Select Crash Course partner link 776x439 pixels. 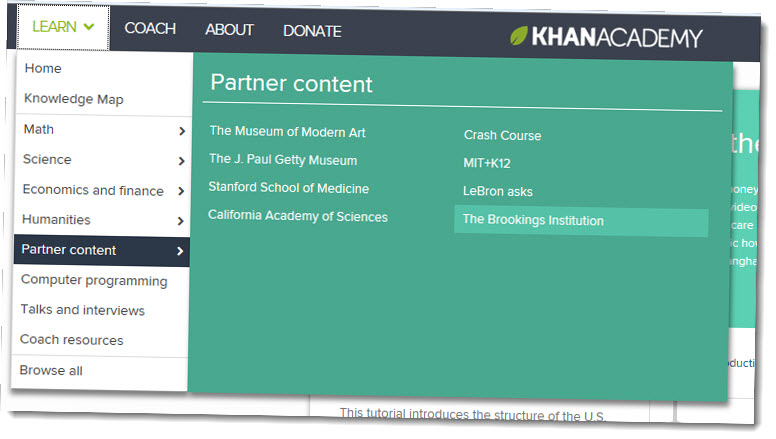coord(502,135)
